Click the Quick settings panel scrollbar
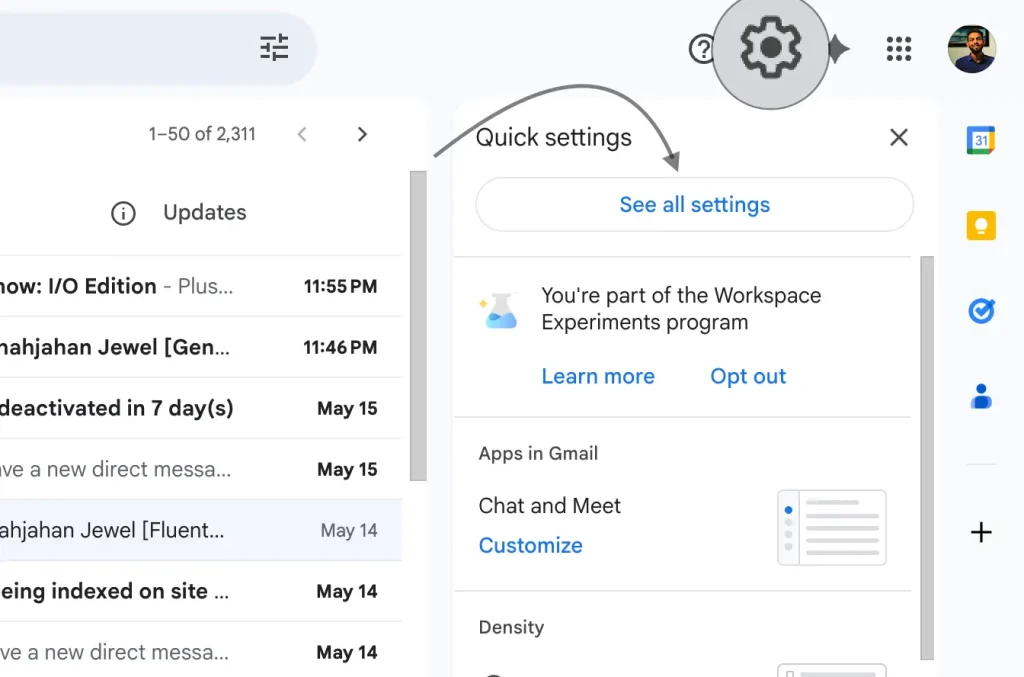Screen dimensions: 1024x677 pyautogui.click(x=927, y=458)
